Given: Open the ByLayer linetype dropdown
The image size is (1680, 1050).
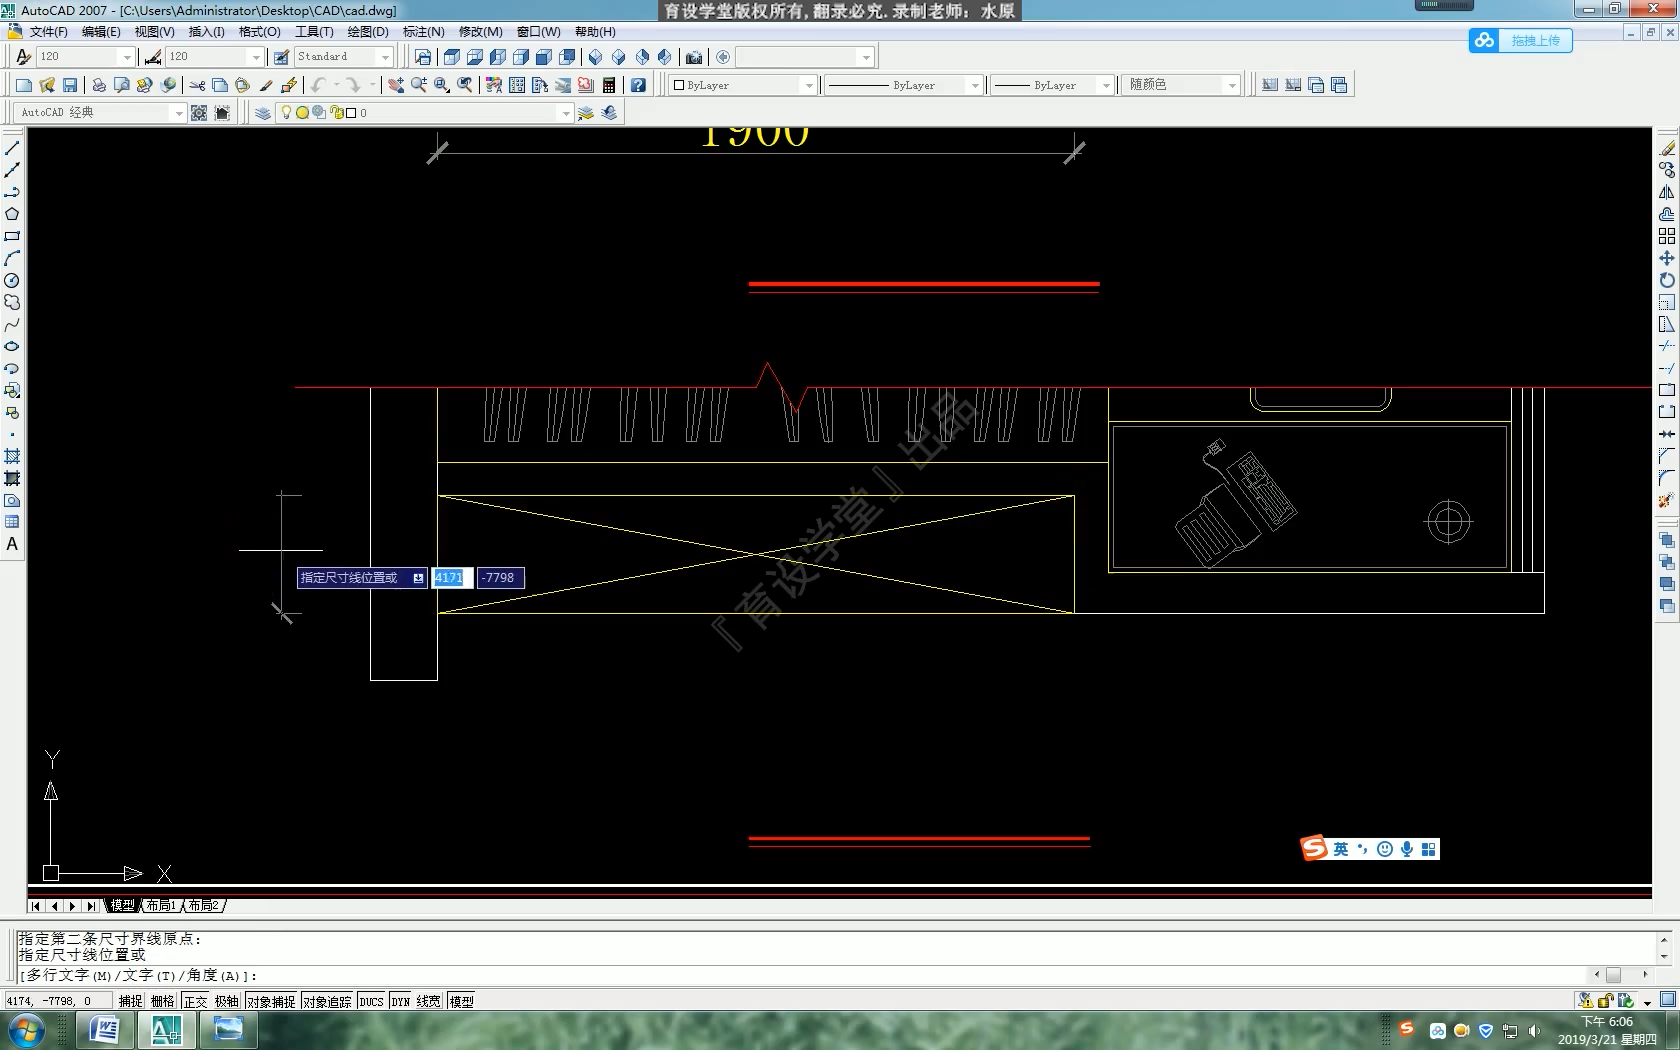Looking at the screenshot, I should click(975, 85).
